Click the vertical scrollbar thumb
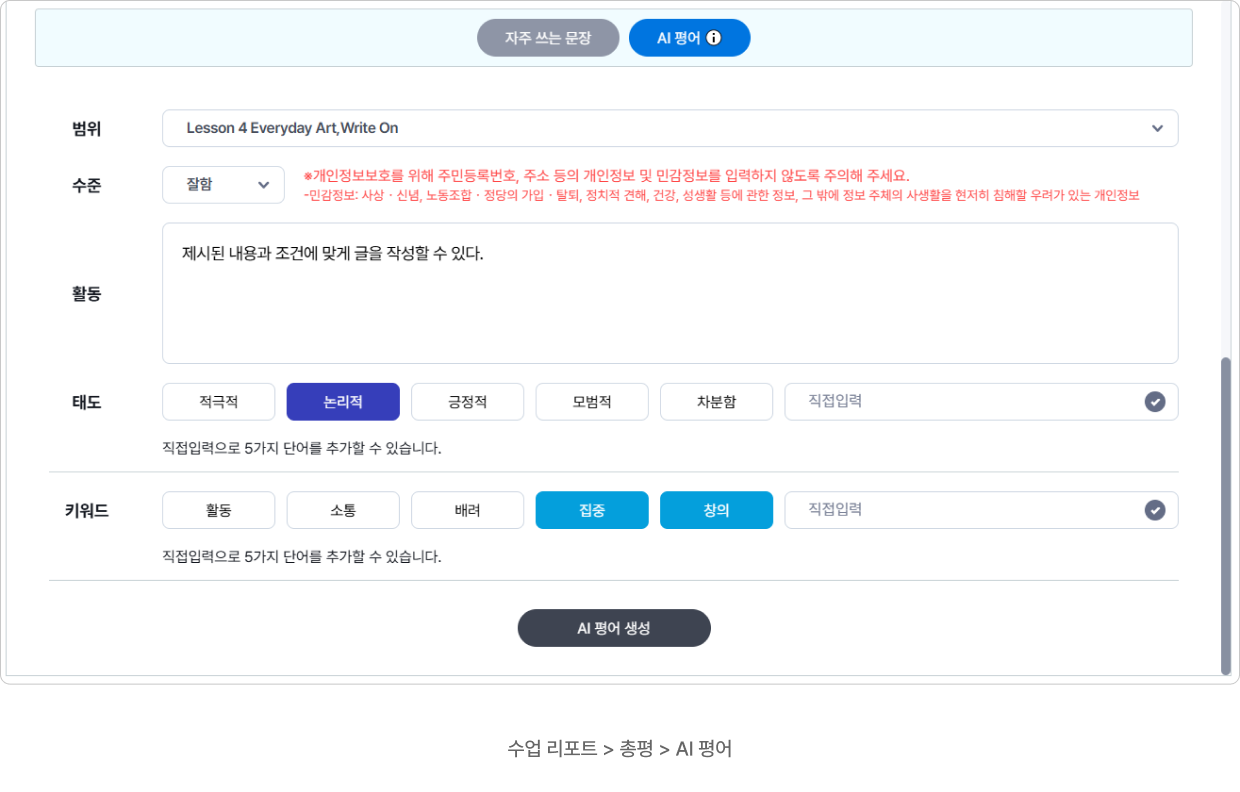Viewport: 1240px width, 792px height. tap(1226, 515)
